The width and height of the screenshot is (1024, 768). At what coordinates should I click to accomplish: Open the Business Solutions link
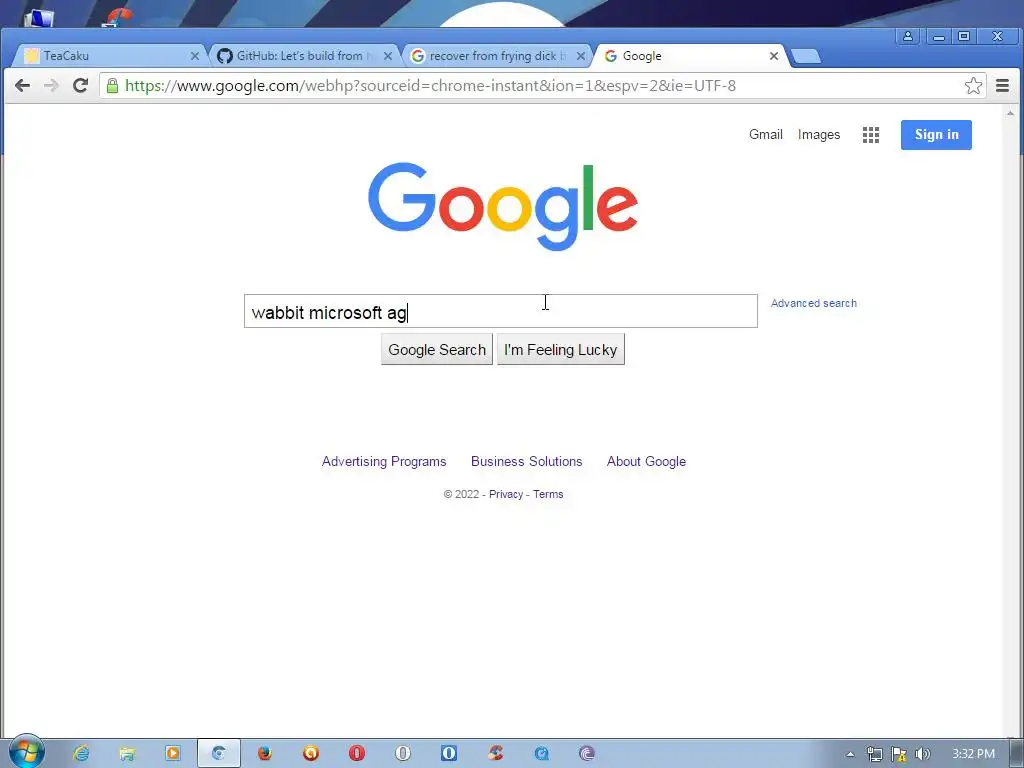pyautogui.click(x=526, y=462)
